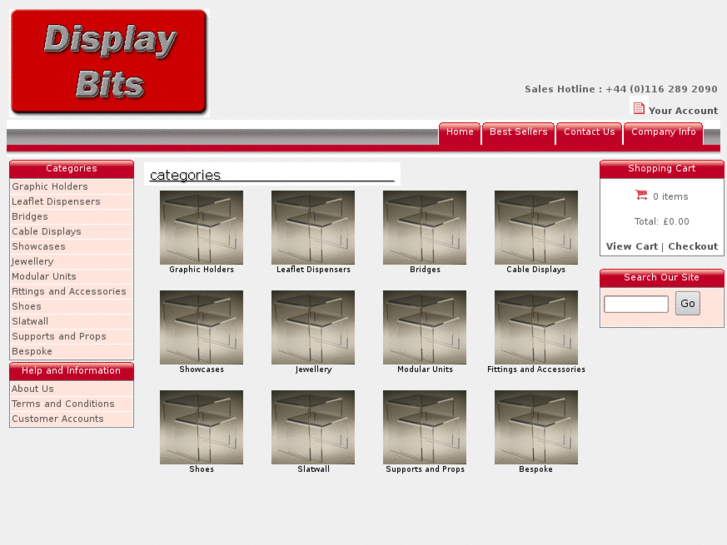Click the Shopping Cart panel header

point(662,169)
